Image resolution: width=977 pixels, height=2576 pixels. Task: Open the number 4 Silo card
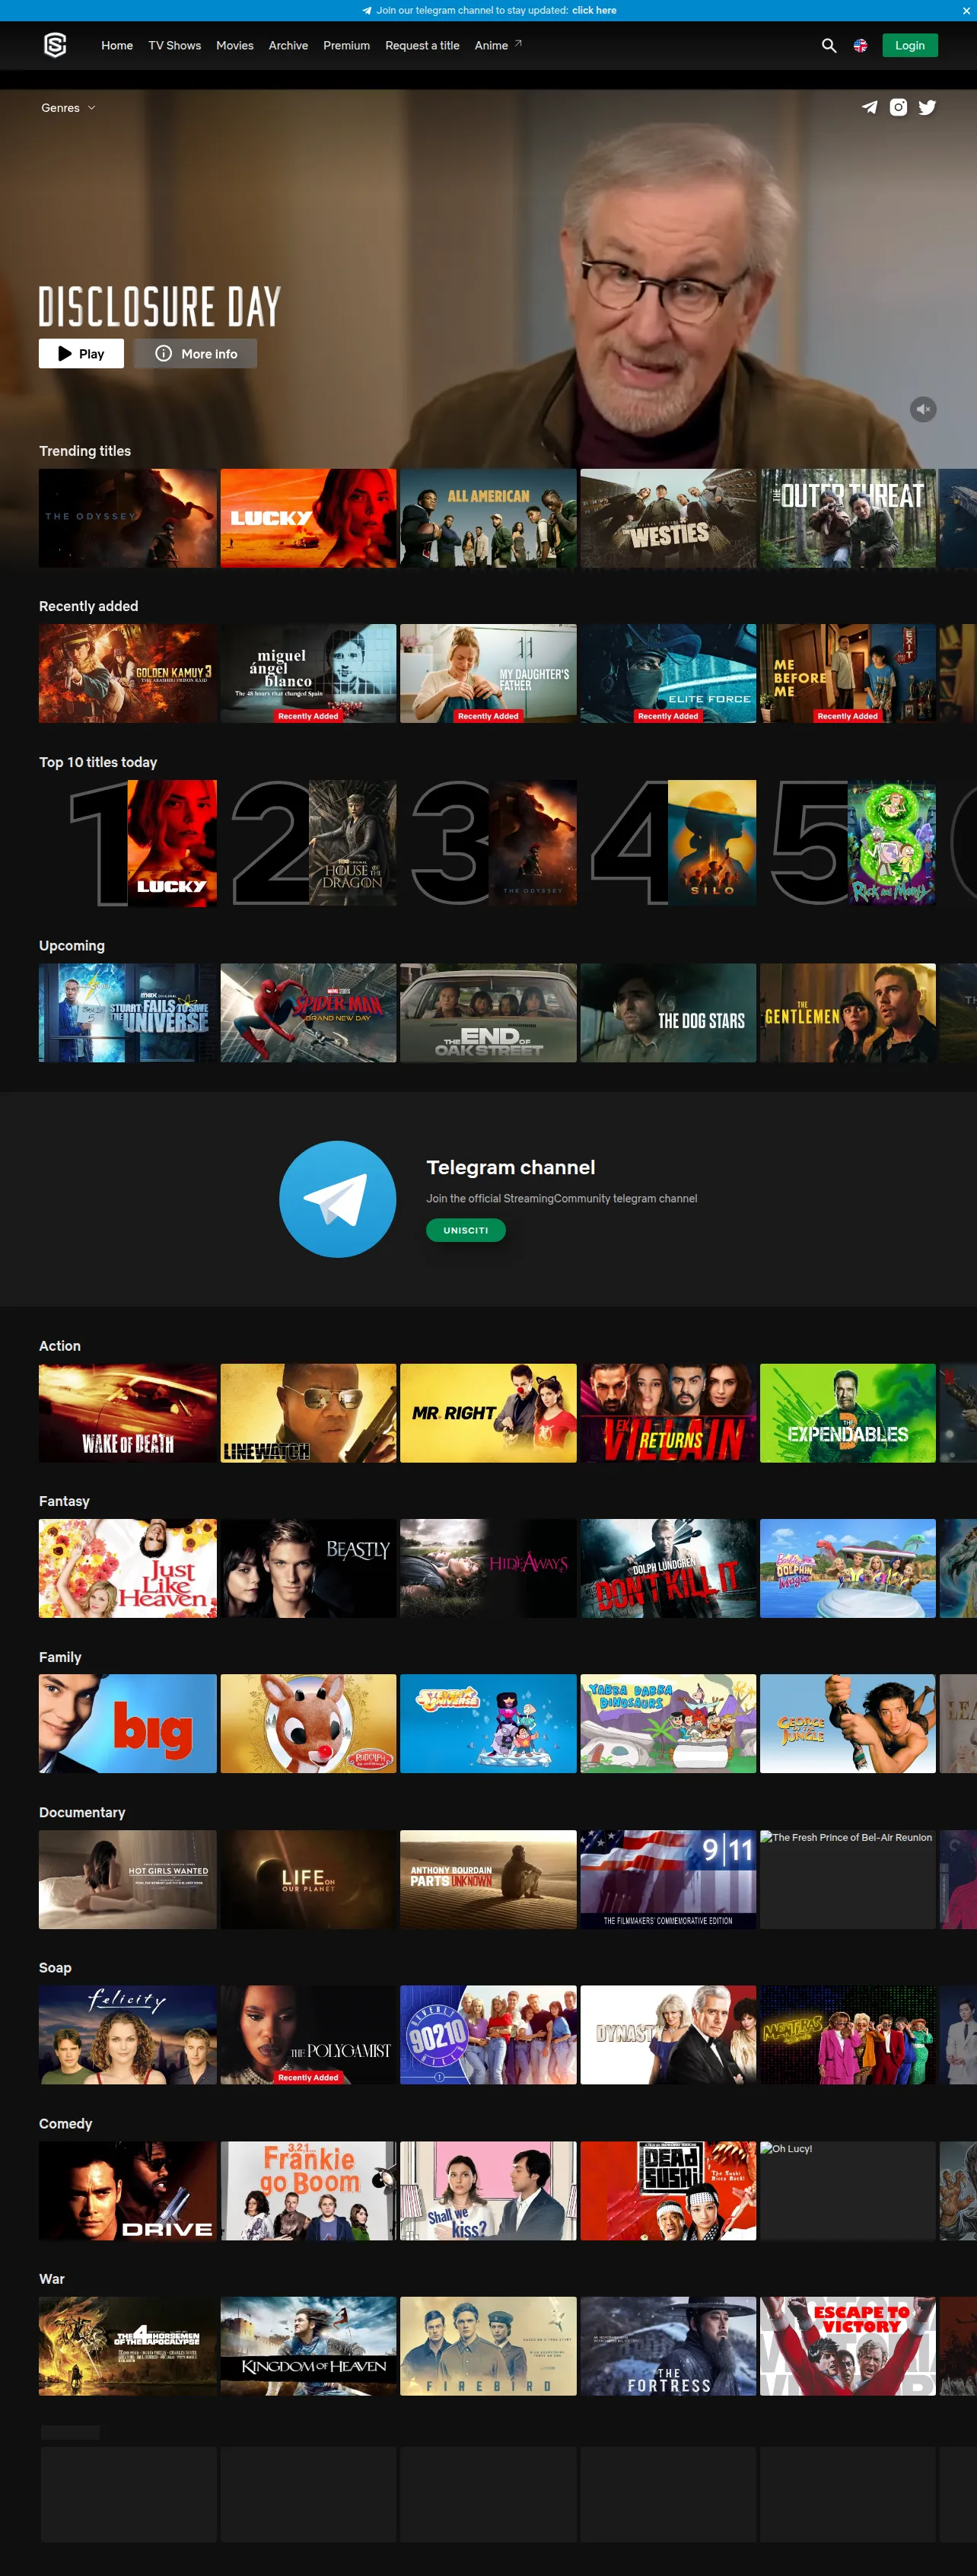(674, 843)
